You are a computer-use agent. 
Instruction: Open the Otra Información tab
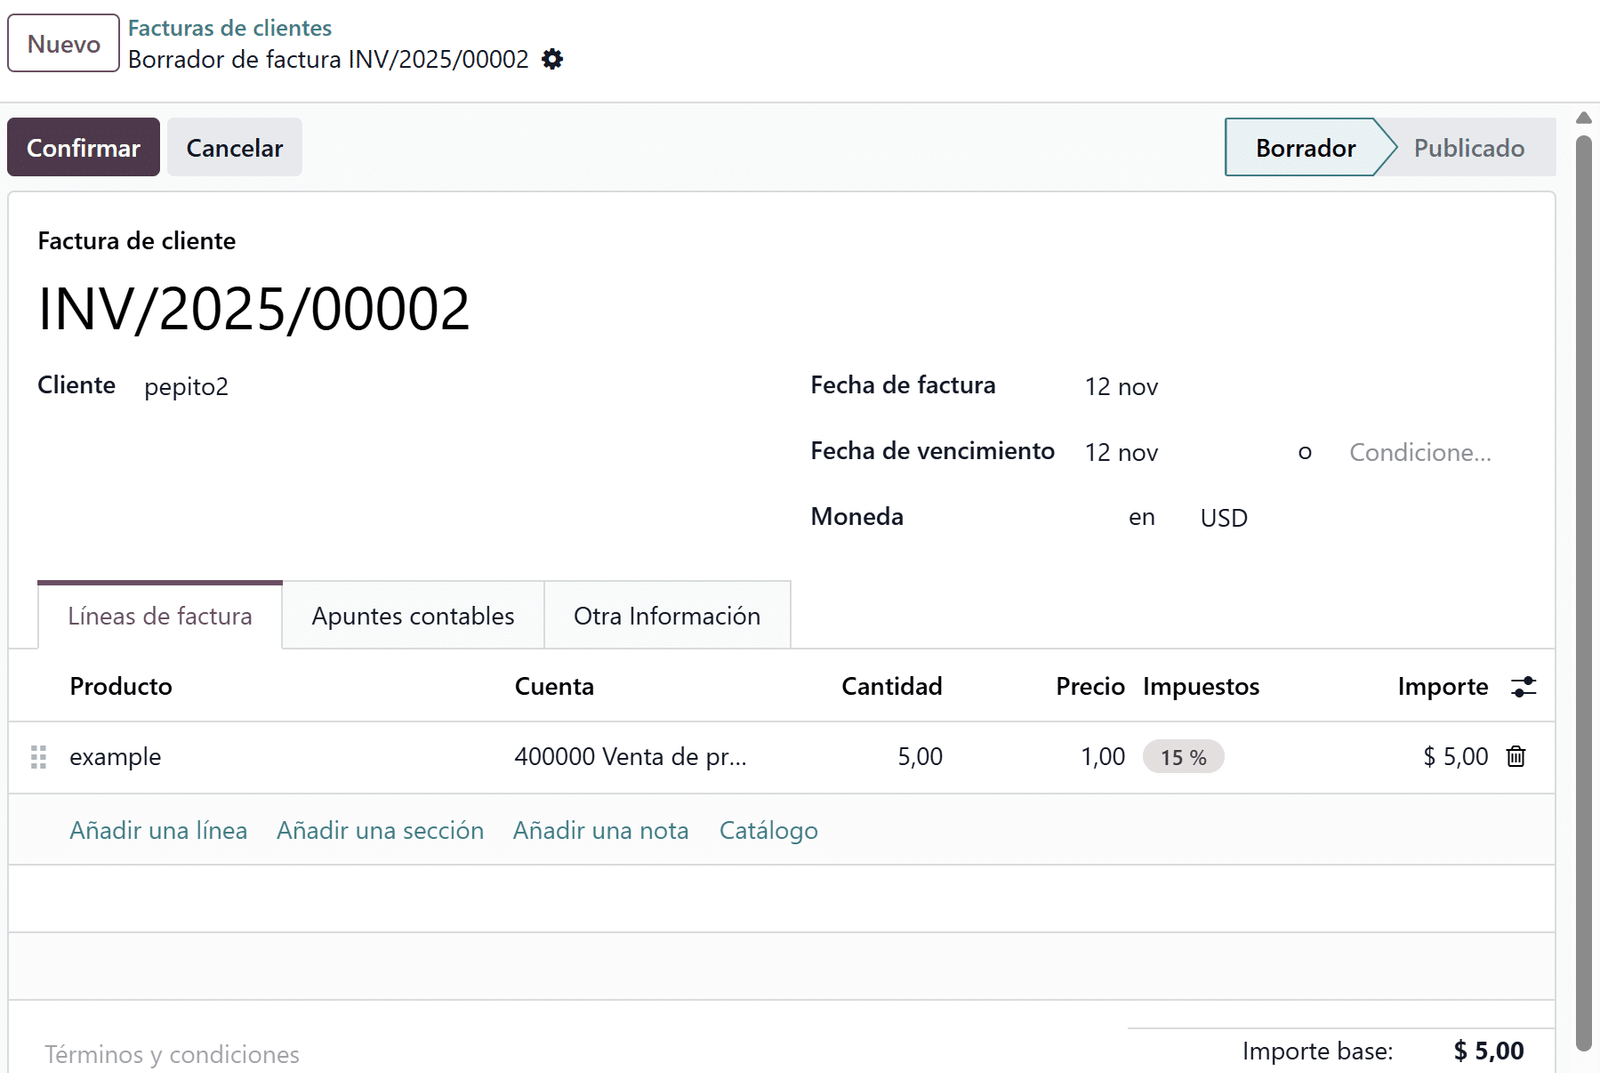point(667,616)
